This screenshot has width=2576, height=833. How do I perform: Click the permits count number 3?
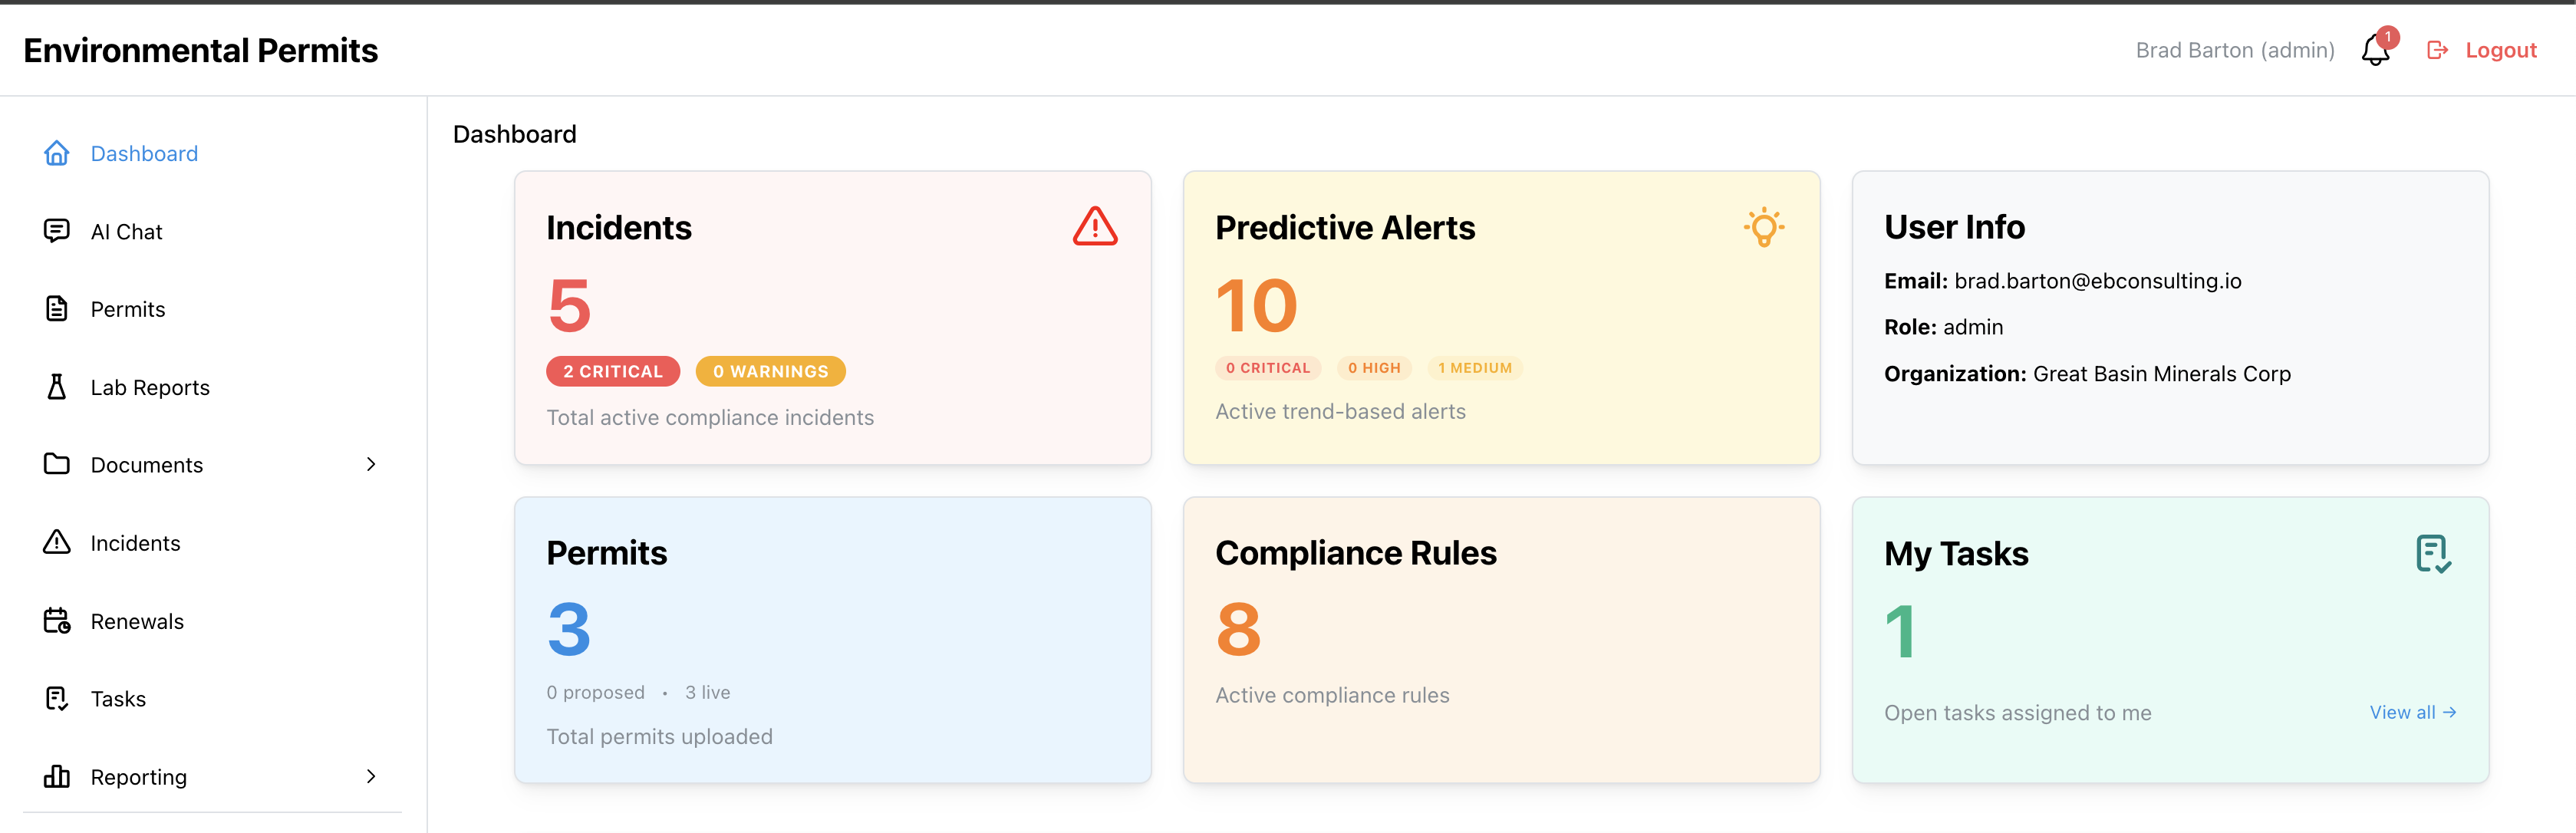(x=569, y=629)
